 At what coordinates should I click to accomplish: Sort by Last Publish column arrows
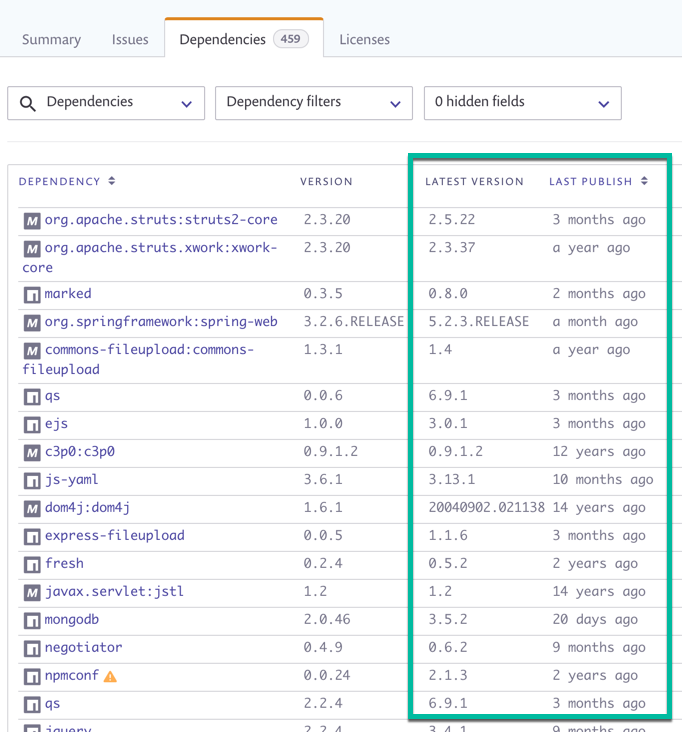point(644,181)
